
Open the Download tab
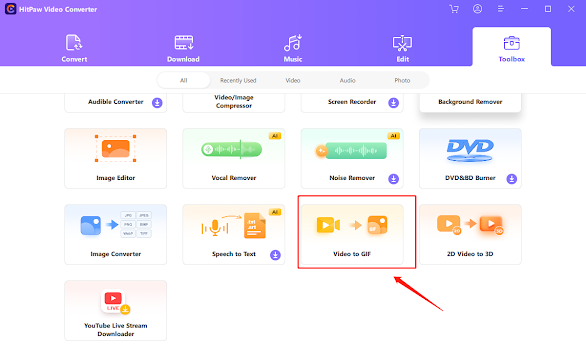pyautogui.click(x=183, y=48)
